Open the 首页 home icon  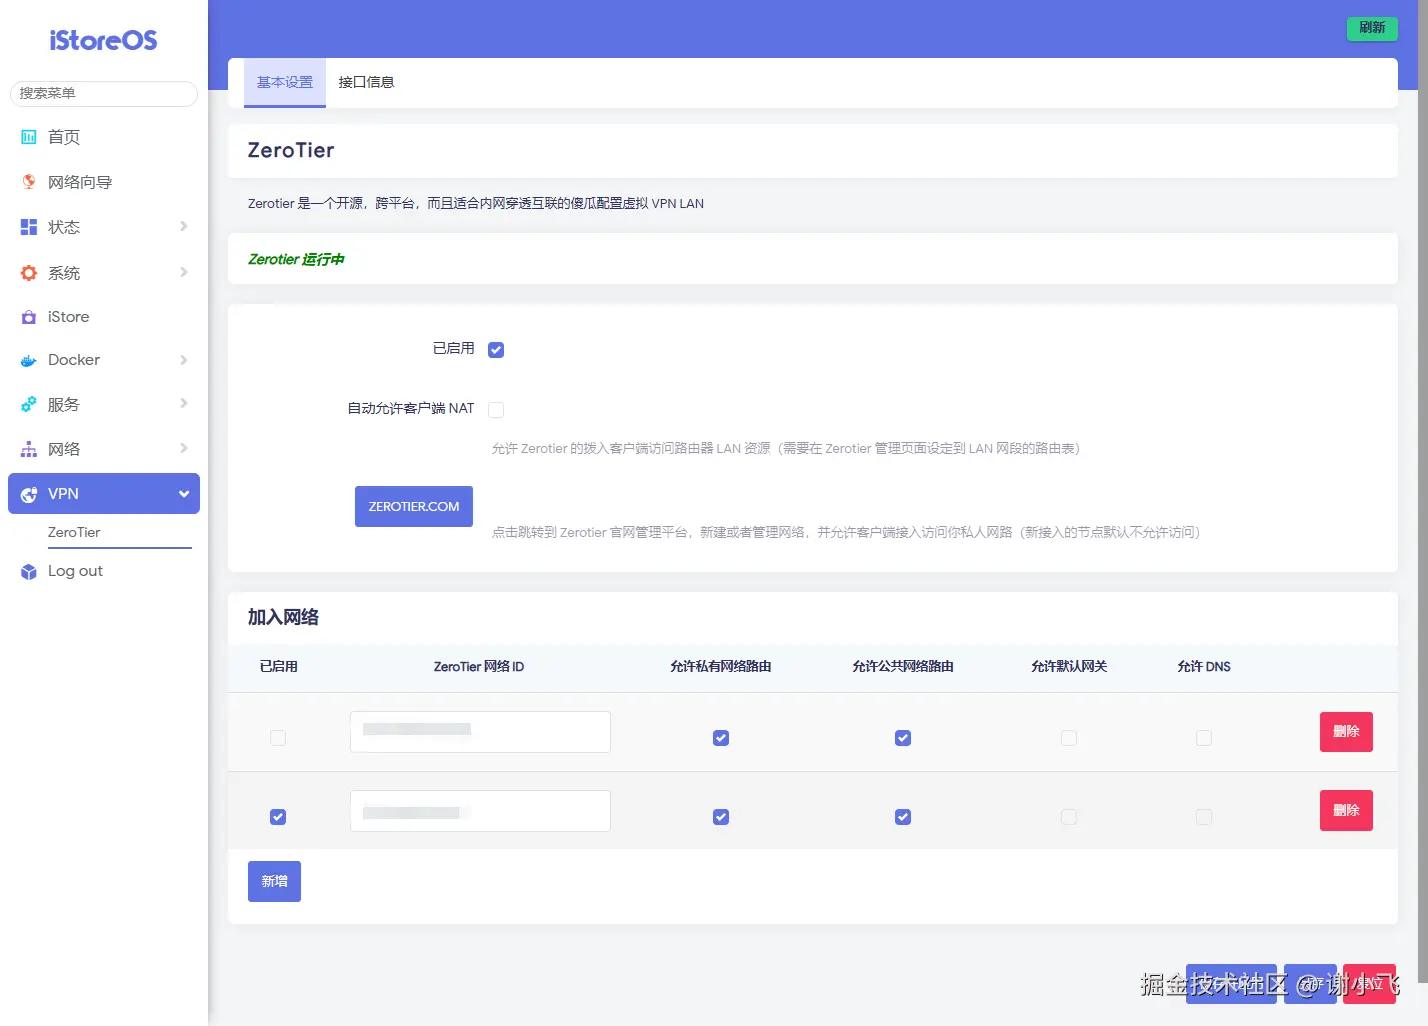coord(29,137)
